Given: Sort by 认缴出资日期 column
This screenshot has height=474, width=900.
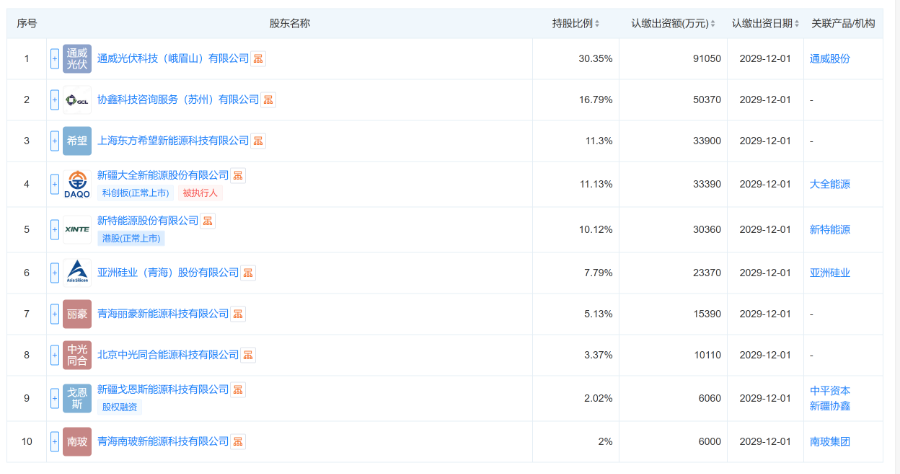Looking at the screenshot, I should point(765,23).
